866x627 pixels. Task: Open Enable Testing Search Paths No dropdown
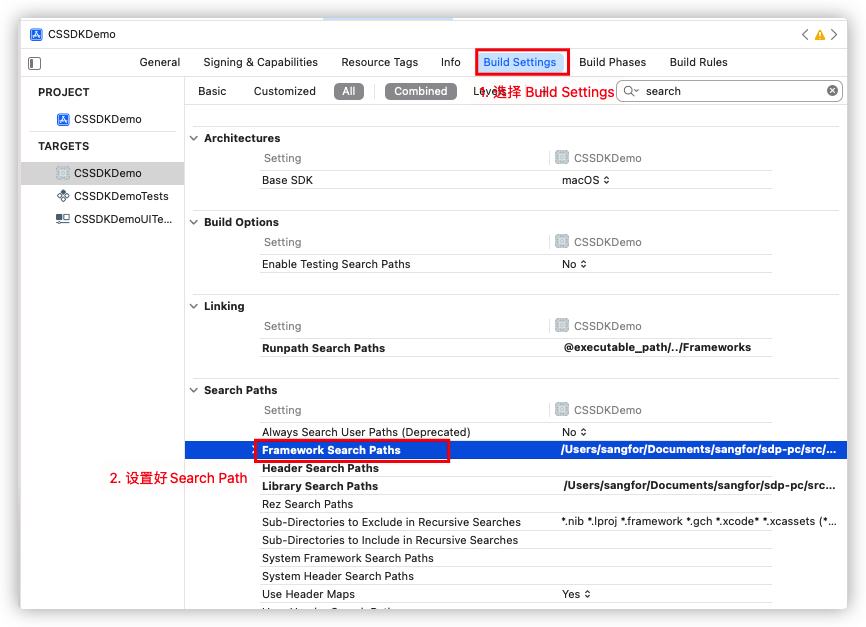[x=575, y=264]
